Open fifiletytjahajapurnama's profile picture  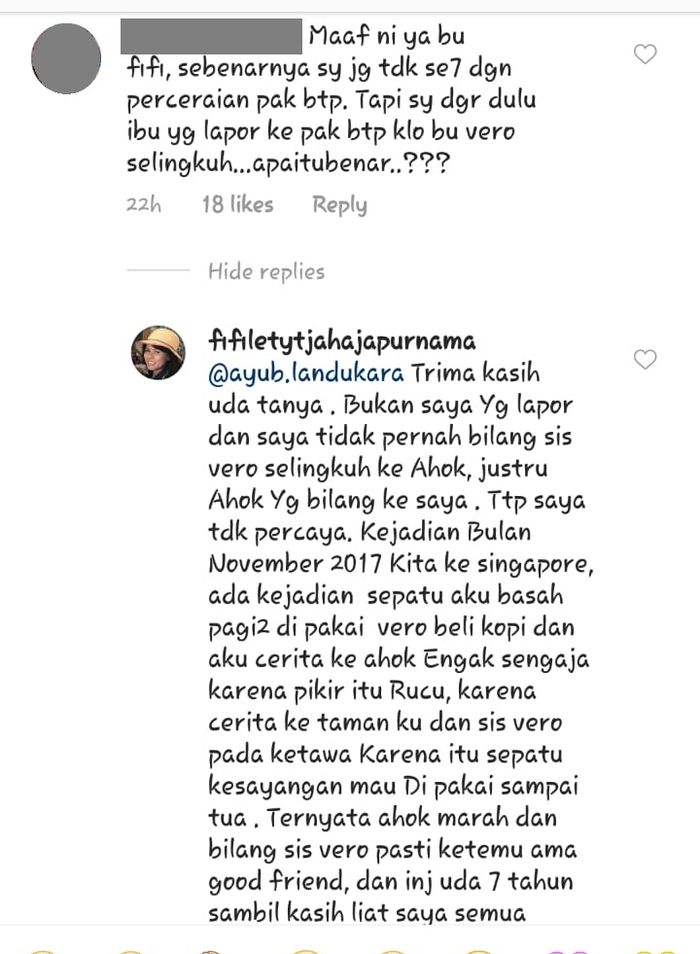(158, 352)
